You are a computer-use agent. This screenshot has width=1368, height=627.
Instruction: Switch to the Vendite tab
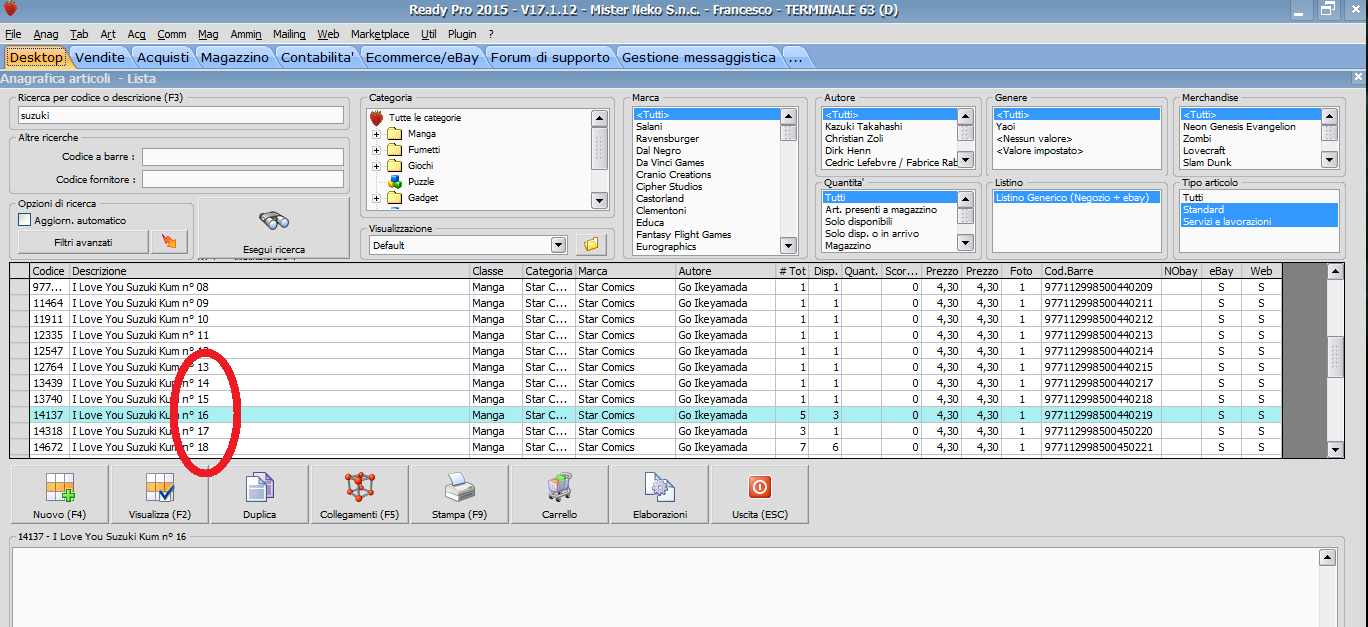[x=100, y=57]
